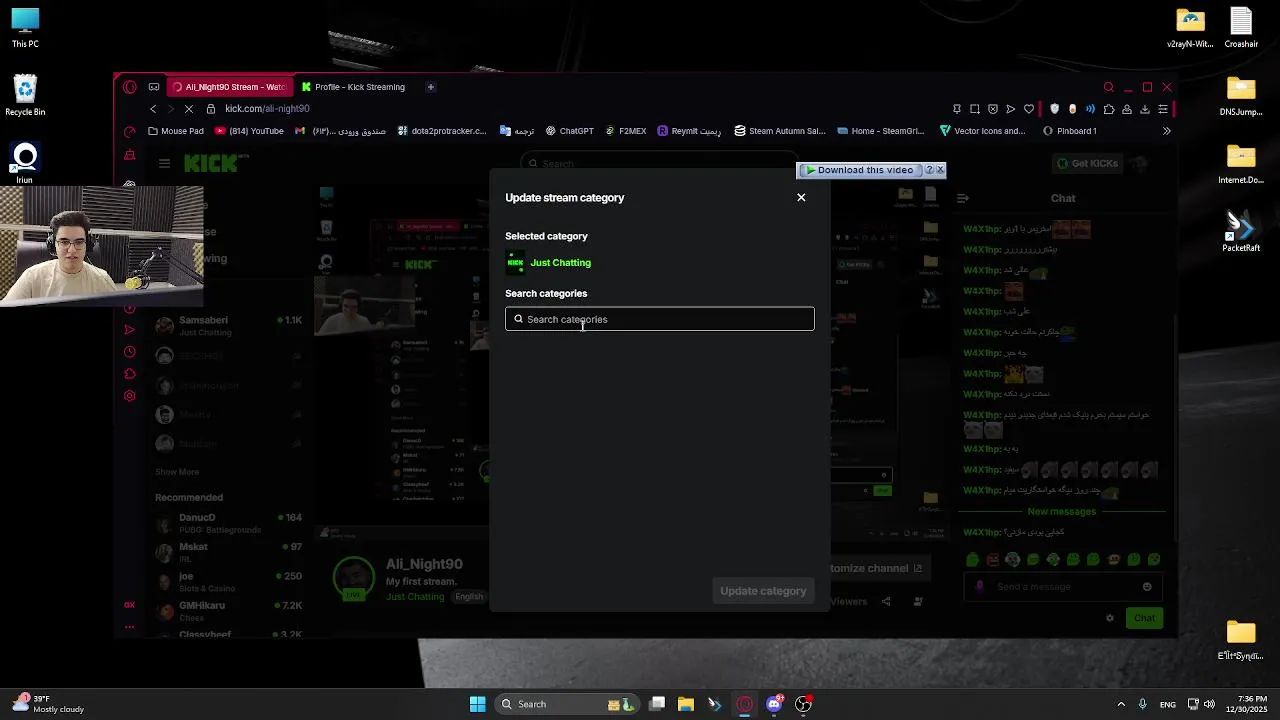Stop loading the current page
This screenshot has width=1280, height=720.
tap(188, 109)
